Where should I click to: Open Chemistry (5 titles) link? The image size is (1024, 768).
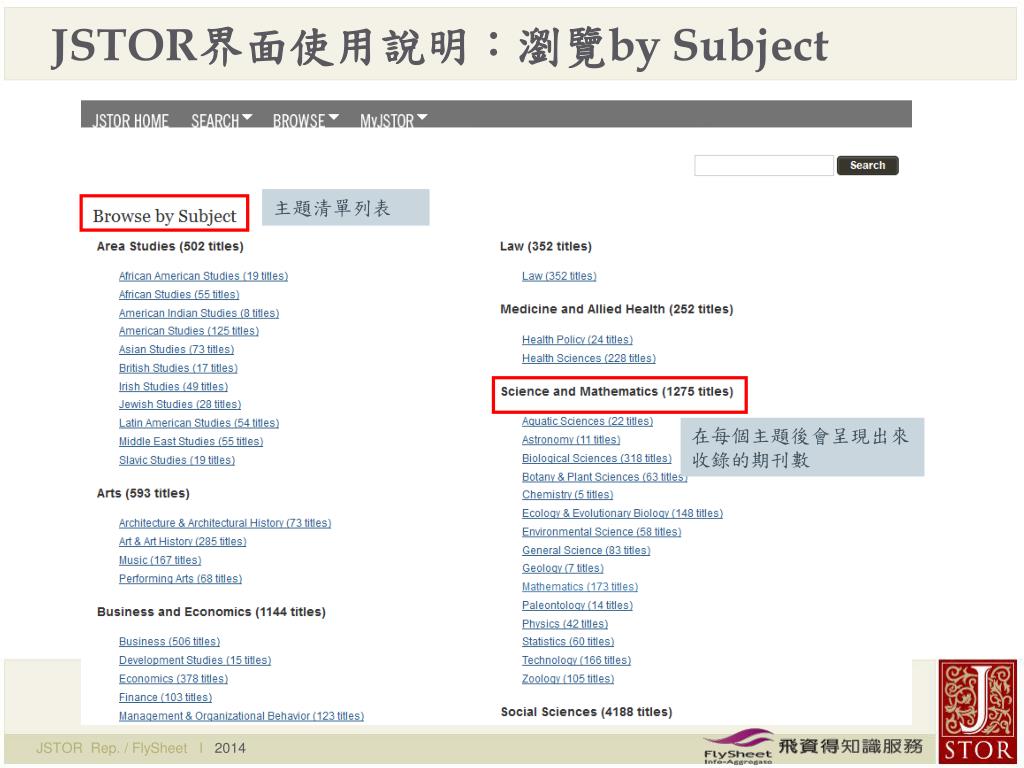[567, 494]
